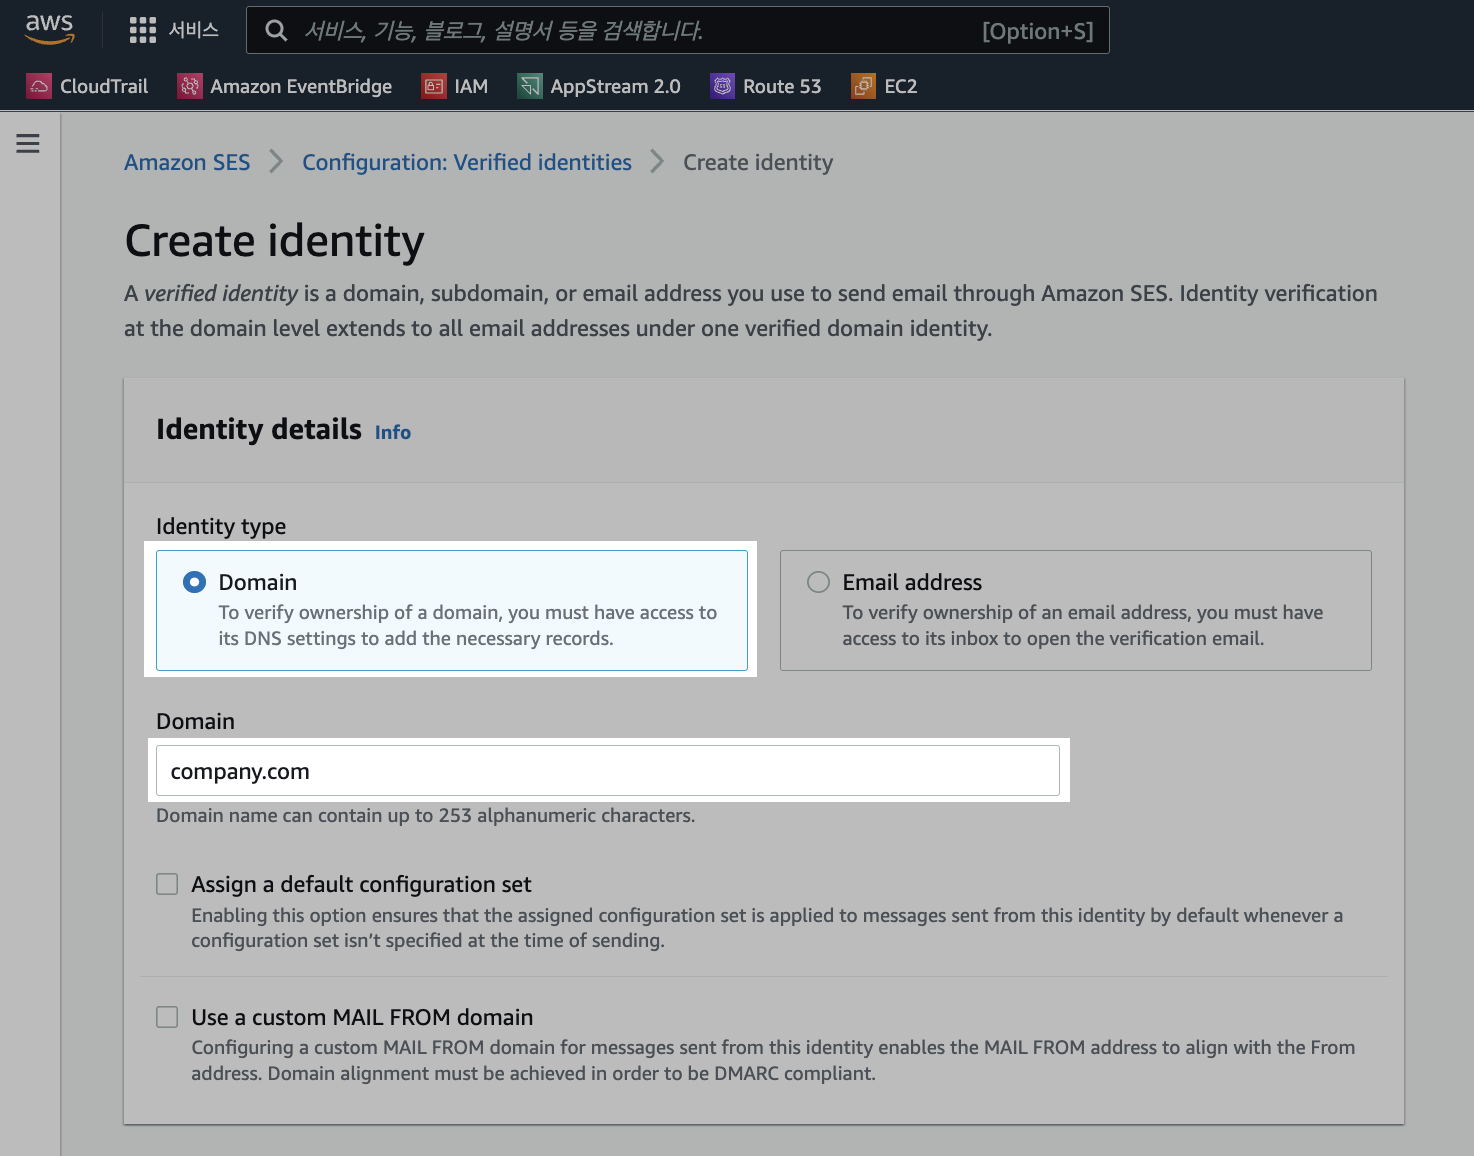Image resolution: width=1474 pixels, height=1156 pixels.
Task: Click the Info link beside Identity details
Action: (392, 432)
